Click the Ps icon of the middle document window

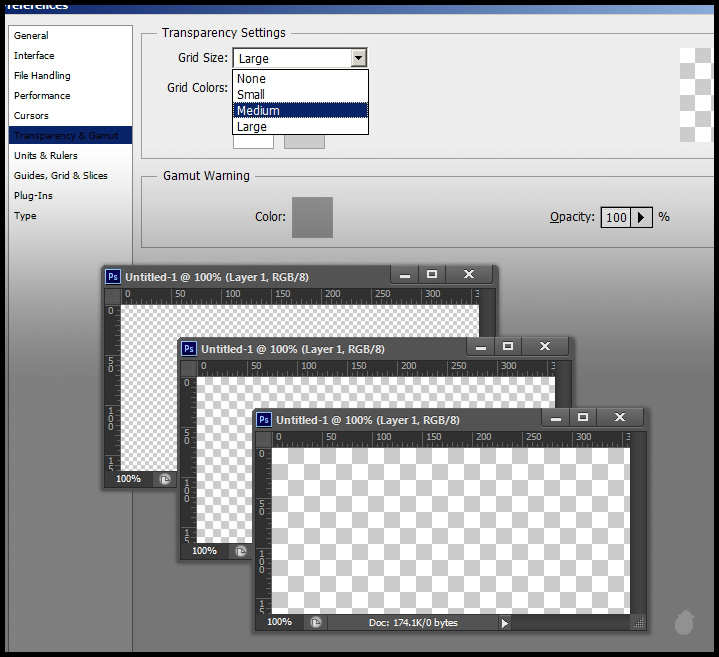coord(189,349)
